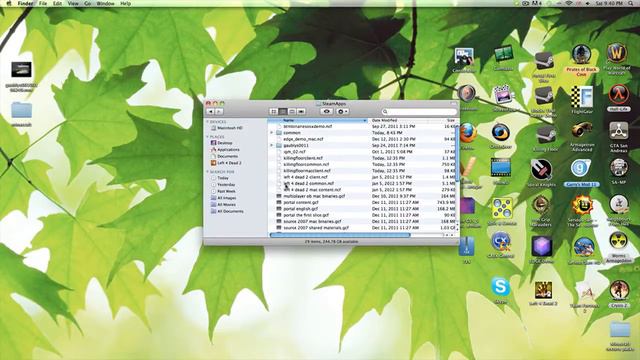Click the Quick Look eye button
The height and width of the screenshot is (360, 640).
click(x=327, y=111)
